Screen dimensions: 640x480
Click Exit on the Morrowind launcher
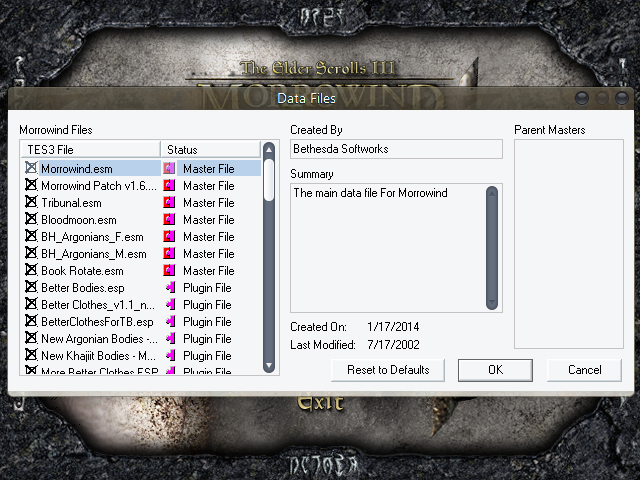(320, 403)
